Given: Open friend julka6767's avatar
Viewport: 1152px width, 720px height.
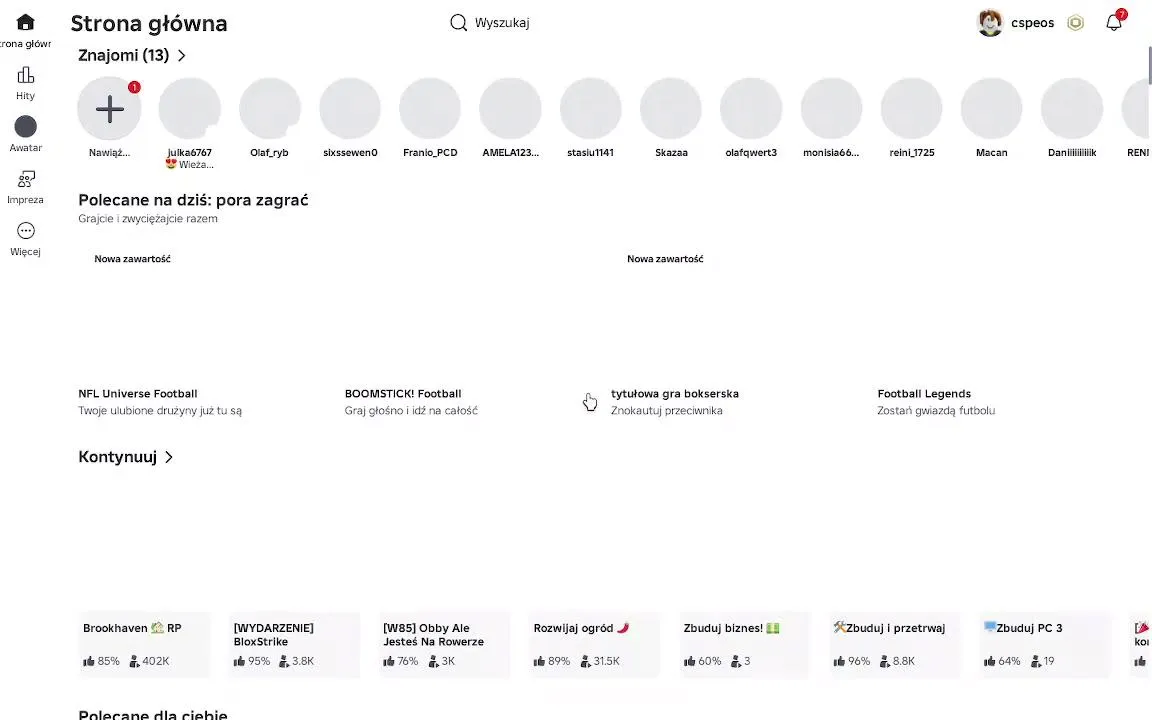Looking at the screenshot, I should 190,109.
